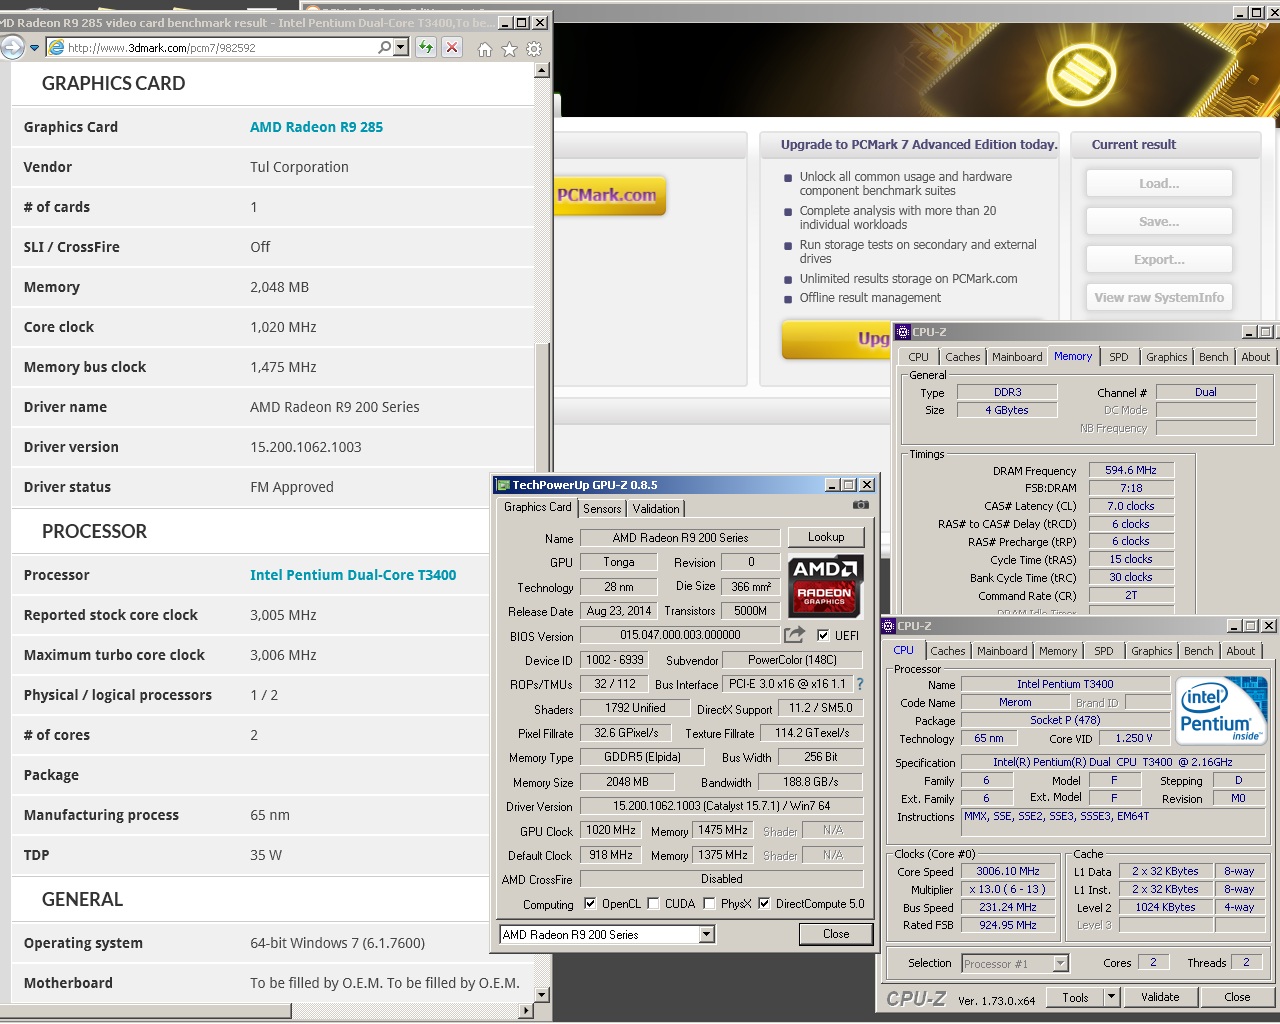The width and height of the screenshot is (1280, 1024).
Task: Click the GPU-Z Lookup button
Action: click(x=826, y=537)
